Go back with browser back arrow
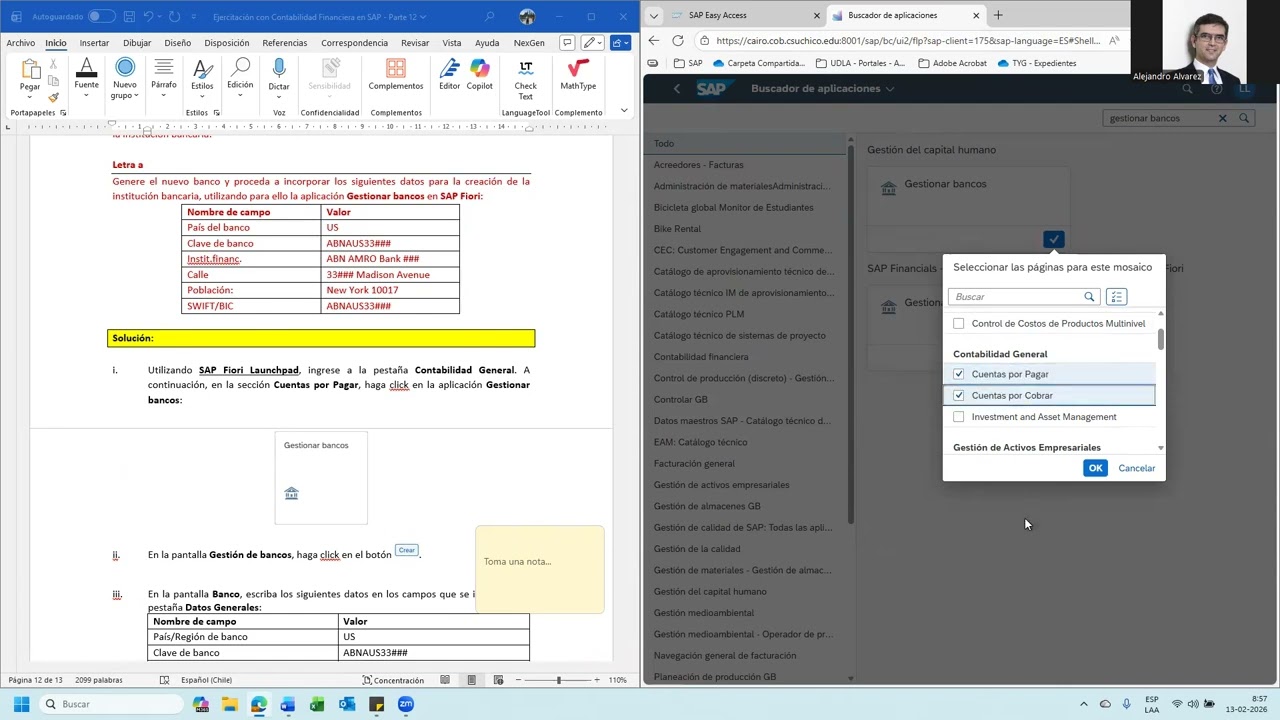This screenshot has height=720, width=1280. click(x=654, y=40)
